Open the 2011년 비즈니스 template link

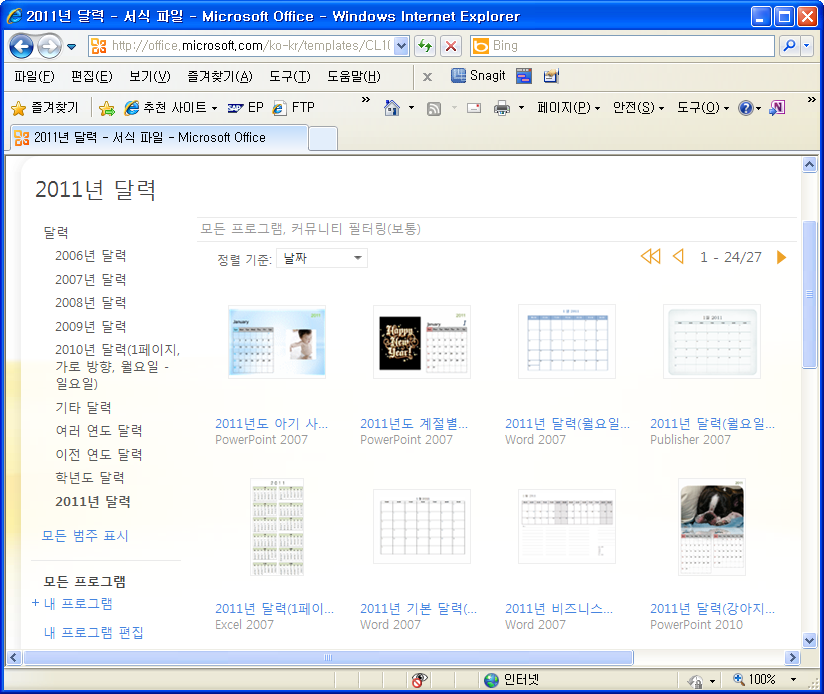559,609
